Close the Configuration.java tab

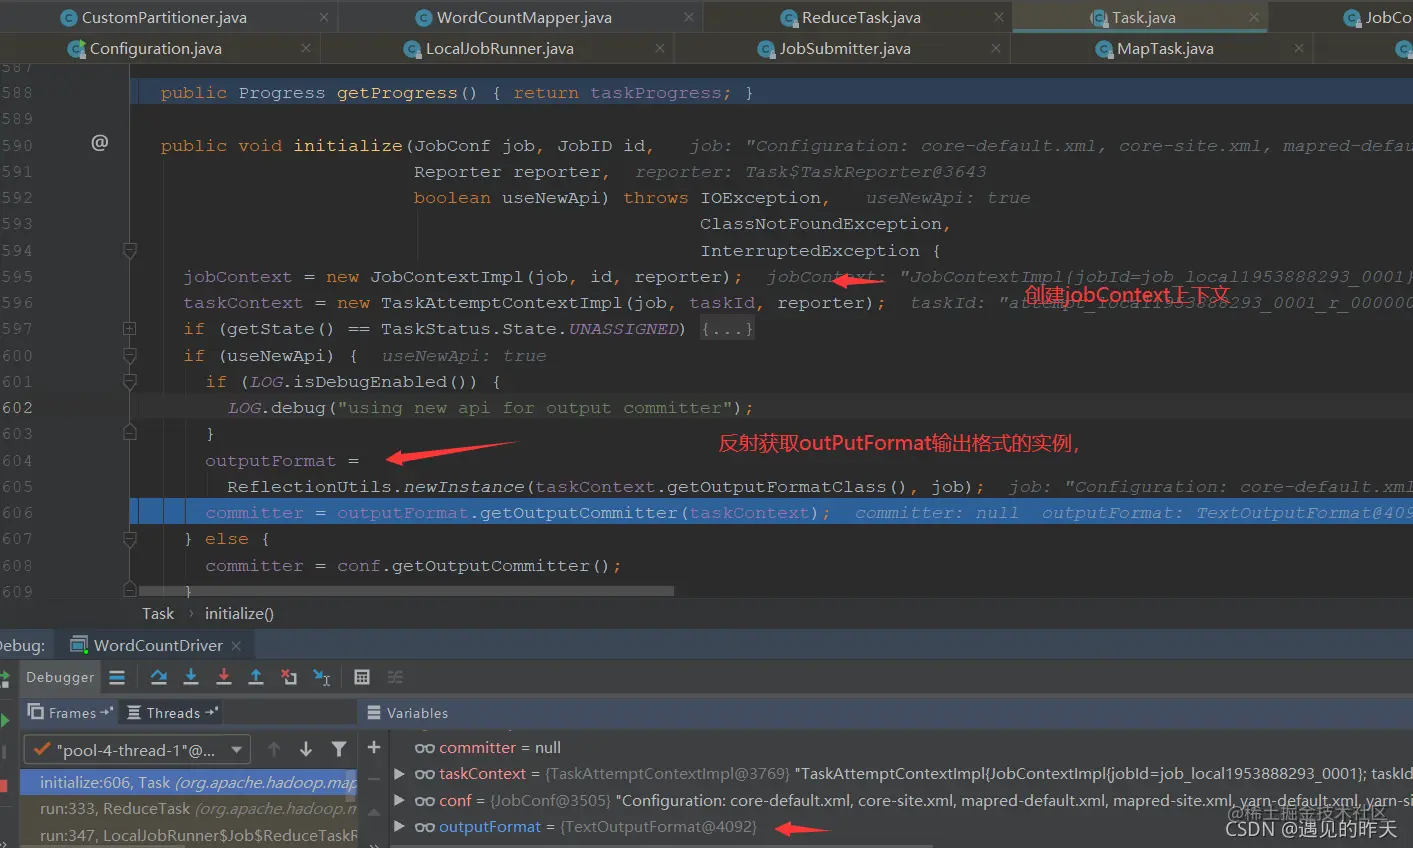pyautogui.click(x=306, y=48)
